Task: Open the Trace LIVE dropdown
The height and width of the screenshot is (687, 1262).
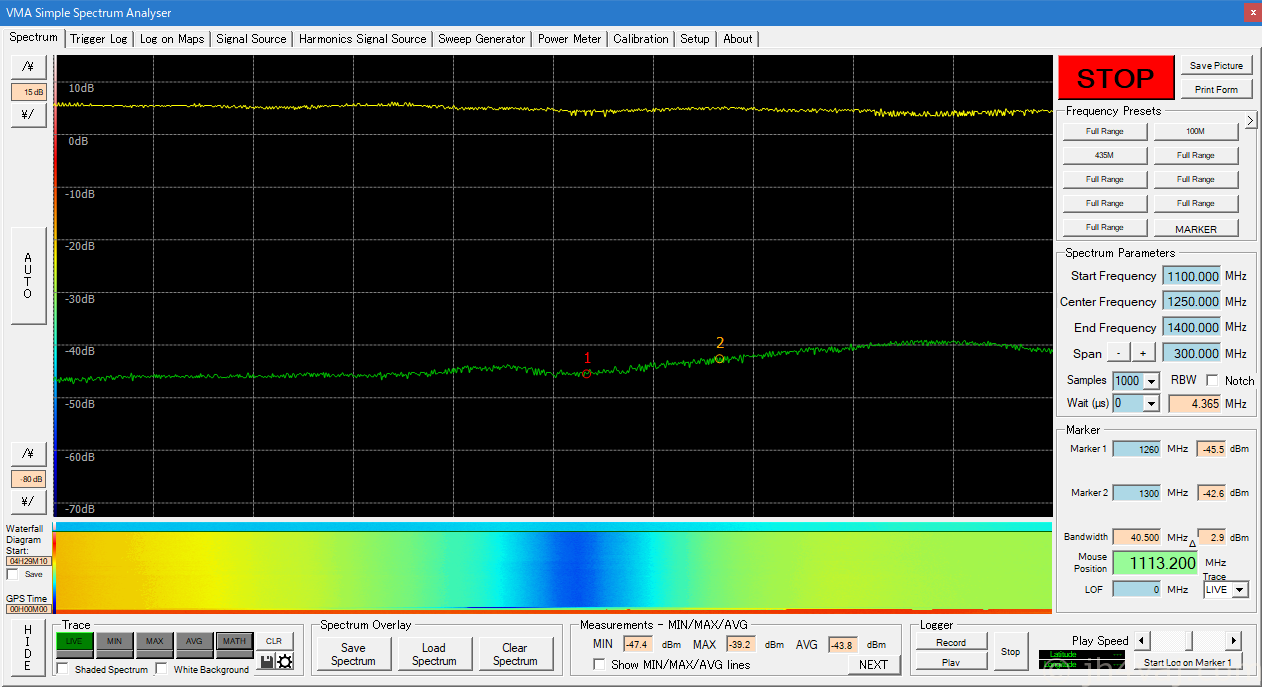Action: (1241, 590)
